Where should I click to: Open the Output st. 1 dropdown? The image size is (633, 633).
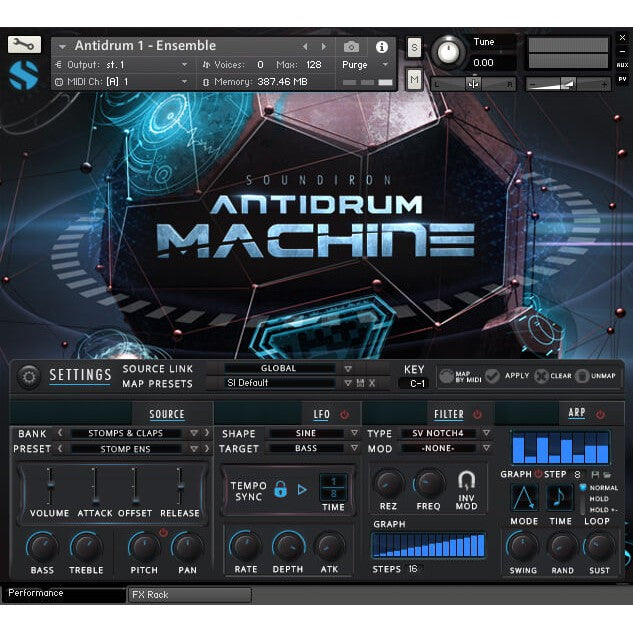pyautogui.click(x=121, y=65)
